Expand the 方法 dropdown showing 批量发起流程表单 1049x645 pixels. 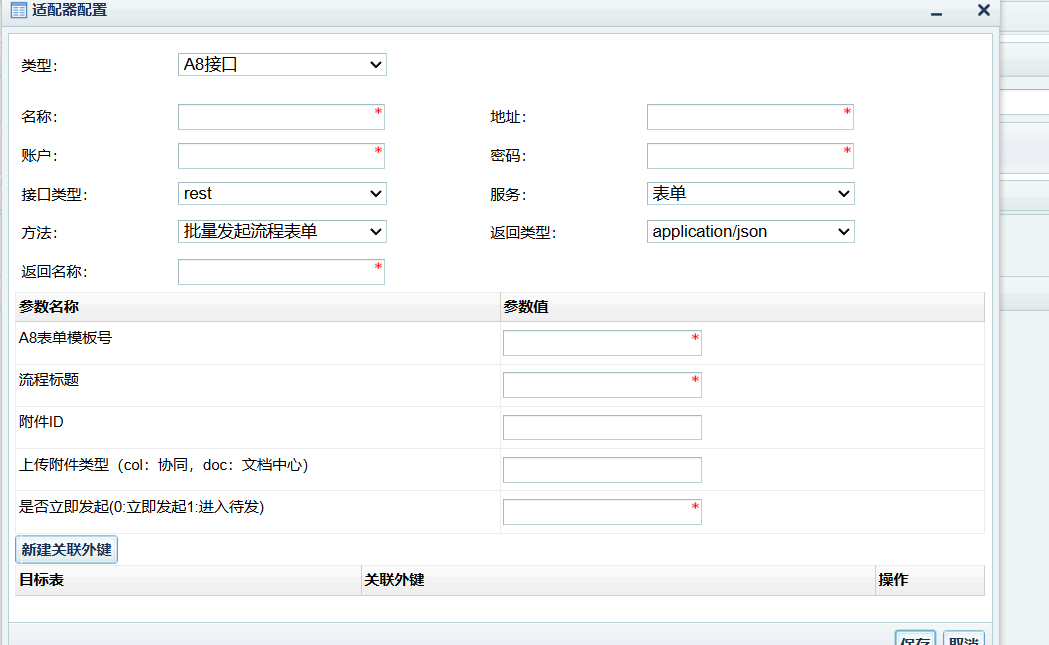tap(282, 232)
